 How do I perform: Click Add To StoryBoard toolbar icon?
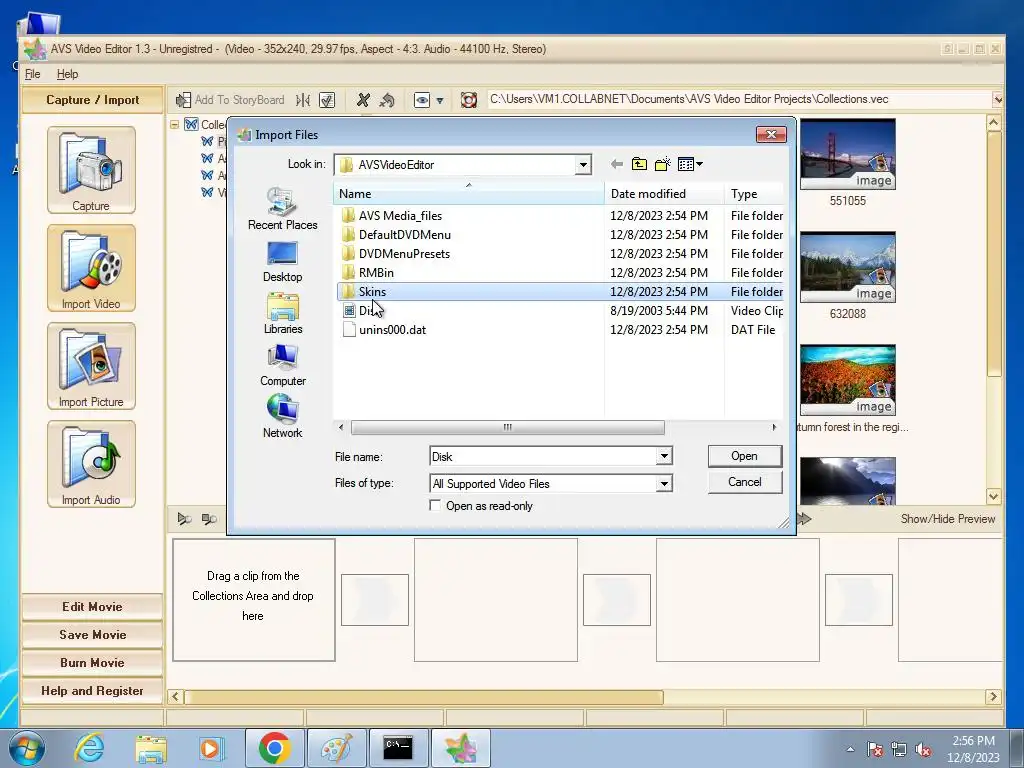[231, 100]
